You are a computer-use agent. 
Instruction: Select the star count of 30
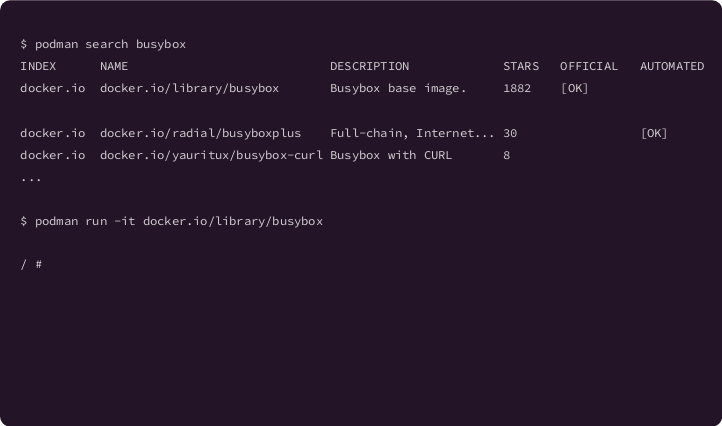[510, 133]
